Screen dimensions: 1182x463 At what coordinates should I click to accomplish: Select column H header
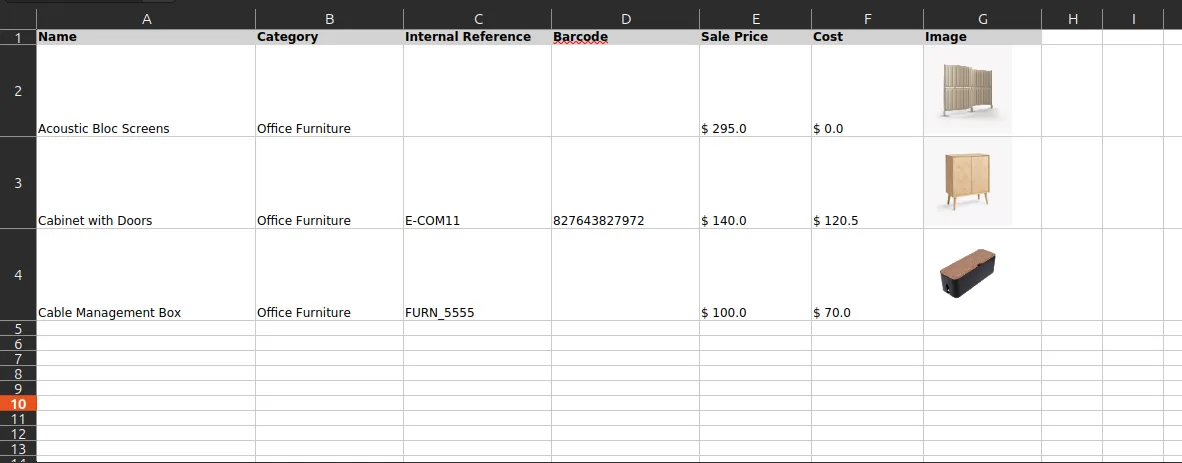tap(1072, 20)
